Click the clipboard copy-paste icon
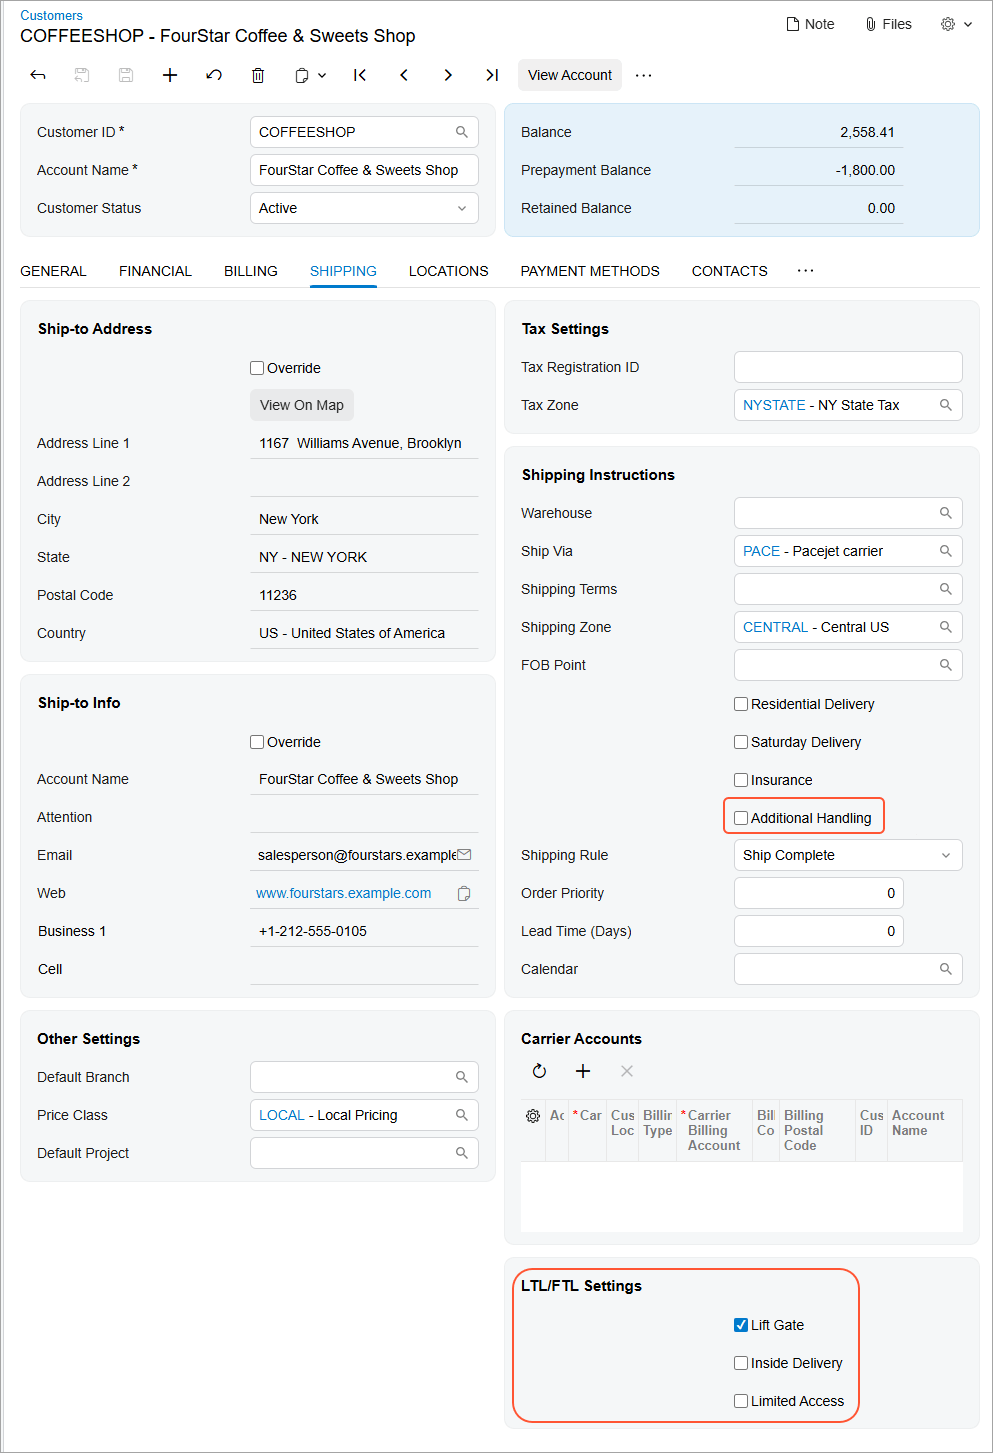This screenshot has height=1453, width=993. click(302, 75)
